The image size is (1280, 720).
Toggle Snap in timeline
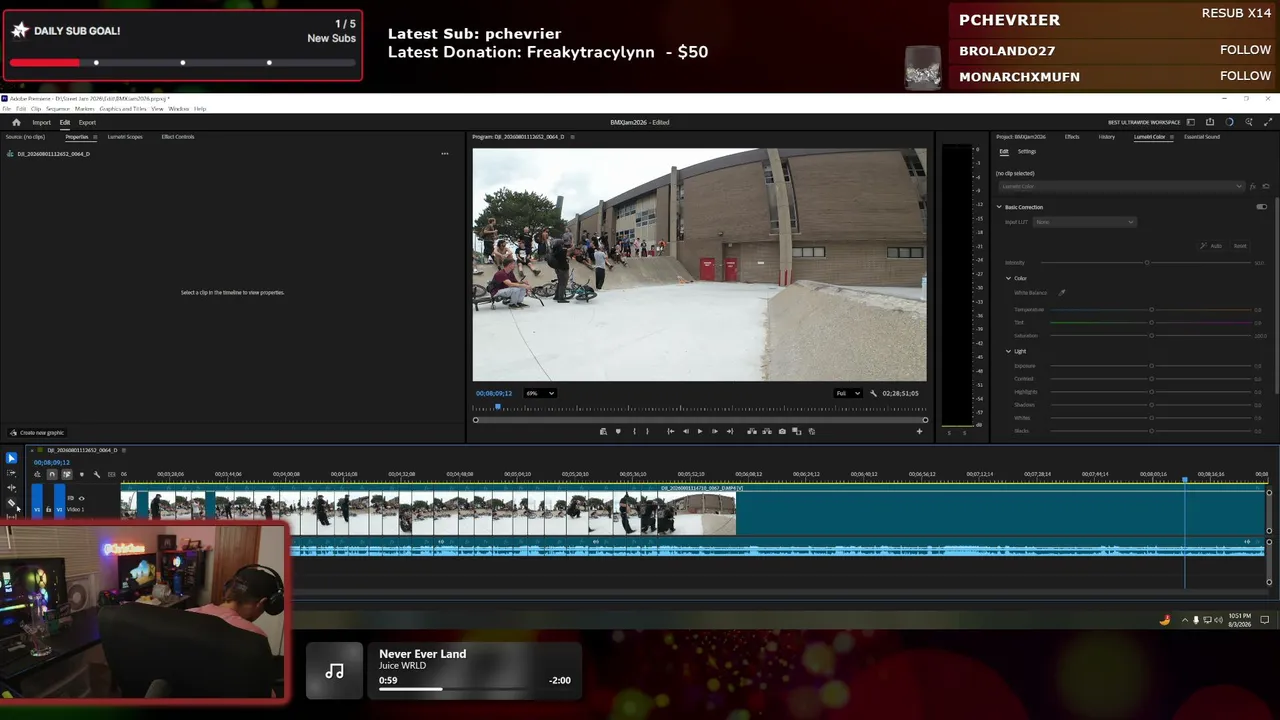[52, 474]
